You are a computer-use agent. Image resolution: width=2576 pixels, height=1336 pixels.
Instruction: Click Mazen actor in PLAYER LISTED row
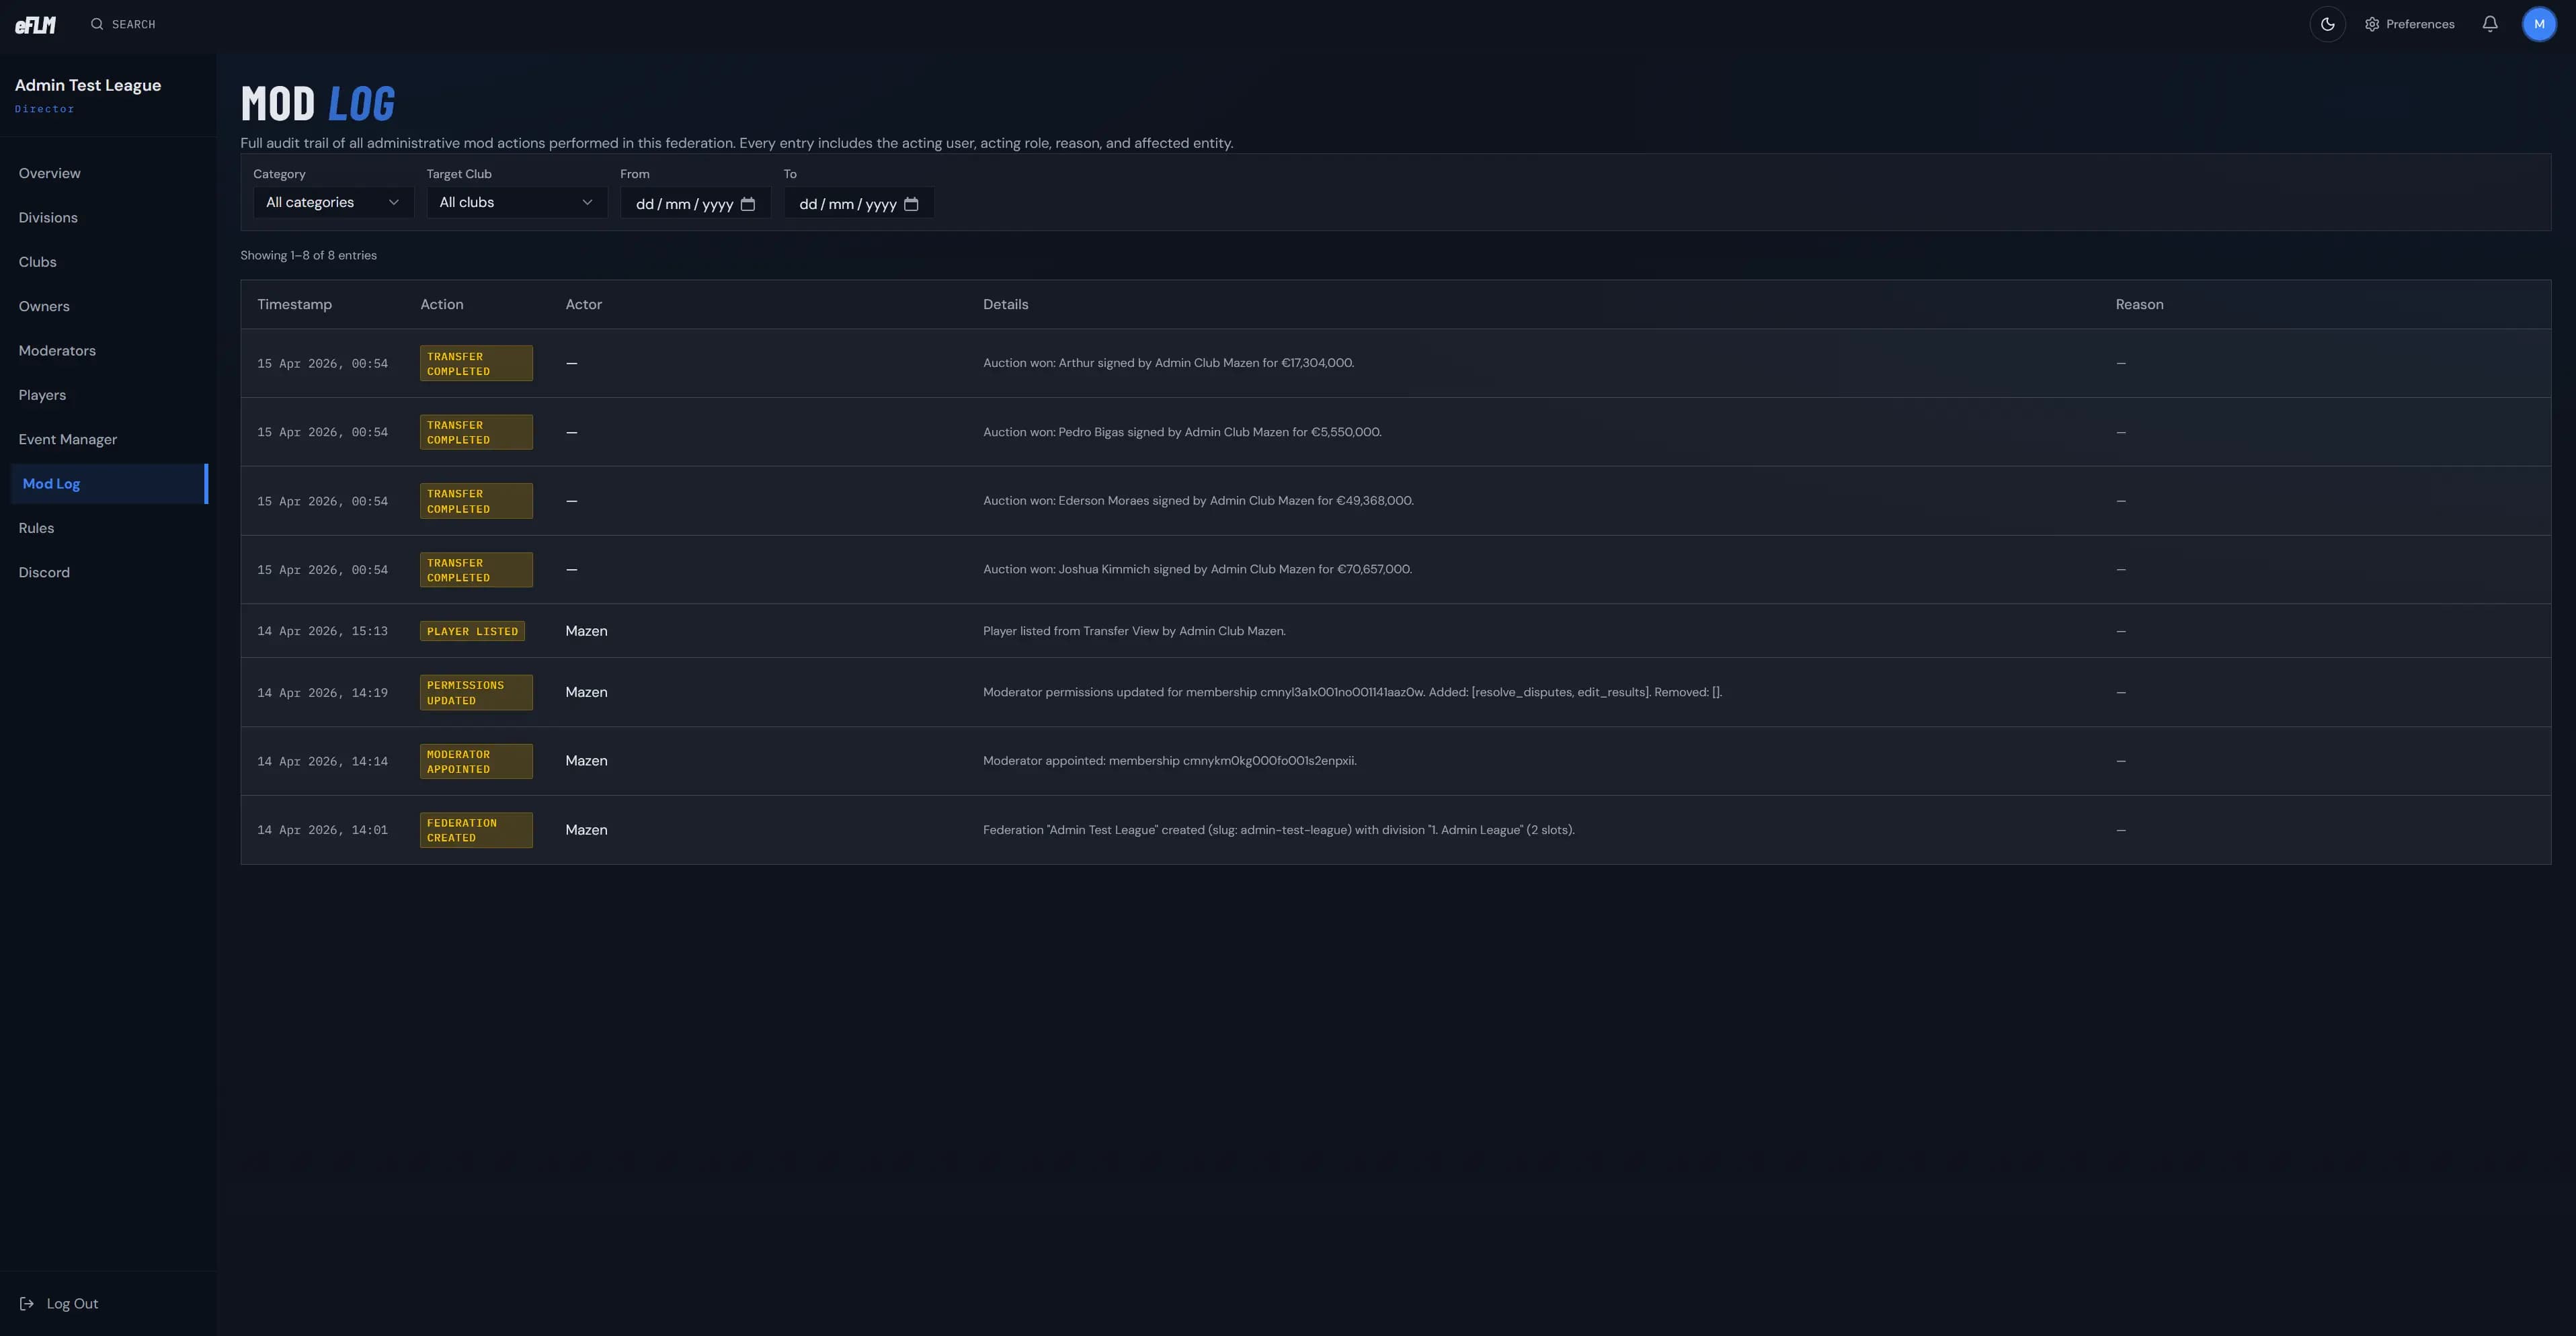(586, 631)
